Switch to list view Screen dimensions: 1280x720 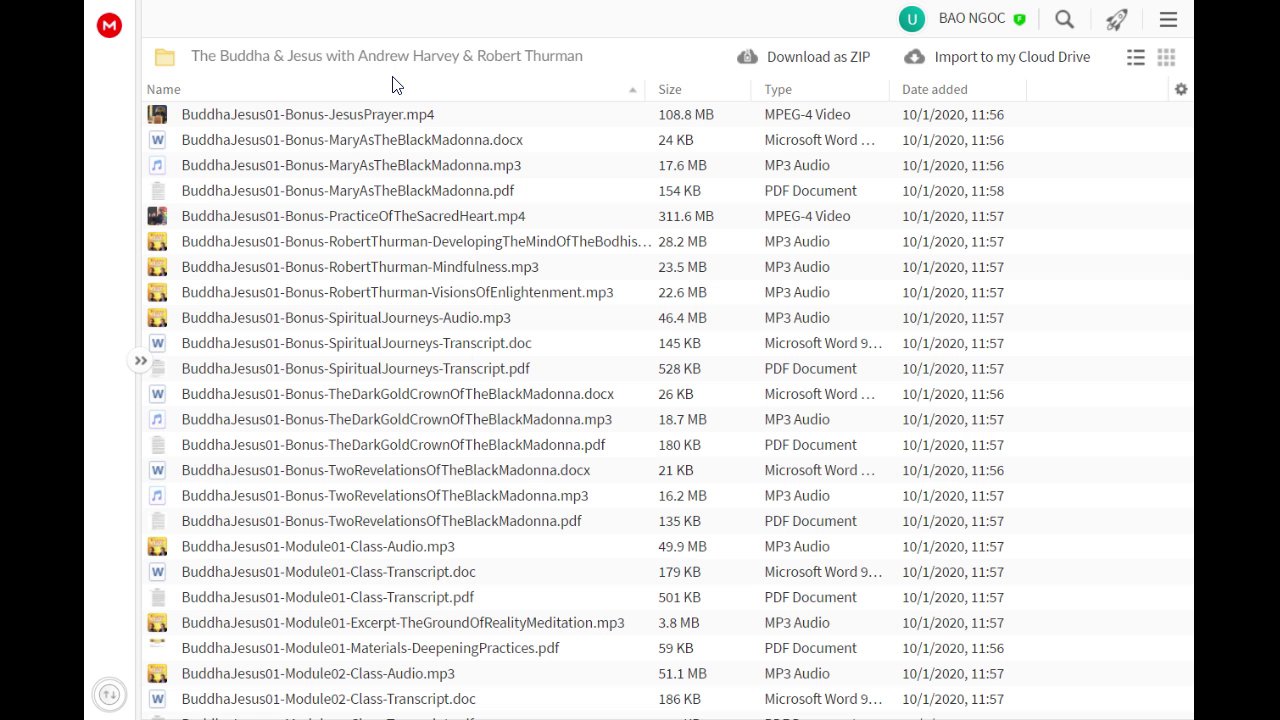pos(1136,57)
